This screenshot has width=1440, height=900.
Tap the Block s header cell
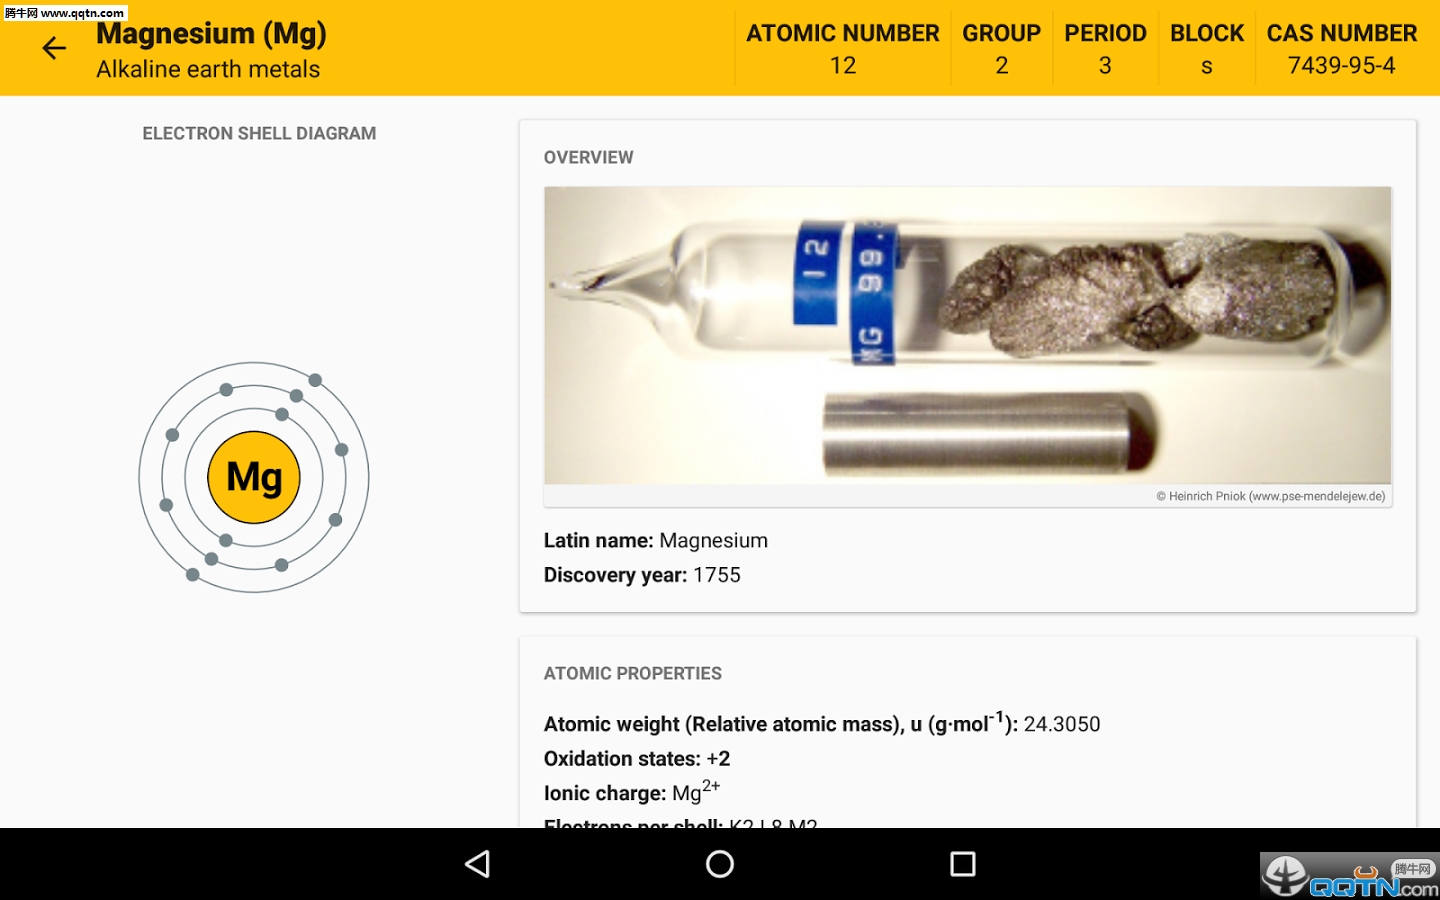pos(1207,48)
